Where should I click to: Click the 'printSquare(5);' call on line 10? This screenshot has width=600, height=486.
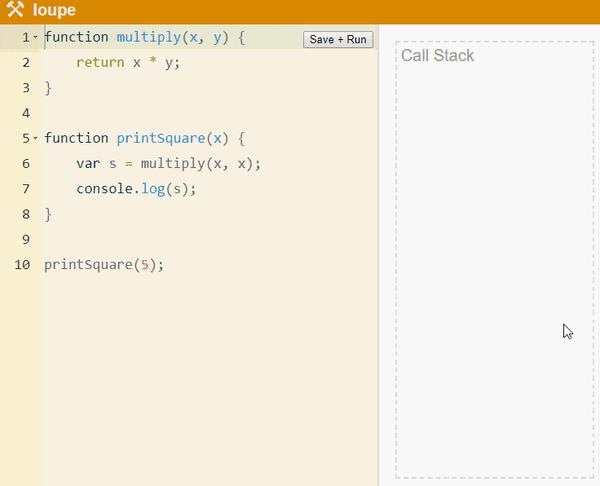click(x=104, y=265)
